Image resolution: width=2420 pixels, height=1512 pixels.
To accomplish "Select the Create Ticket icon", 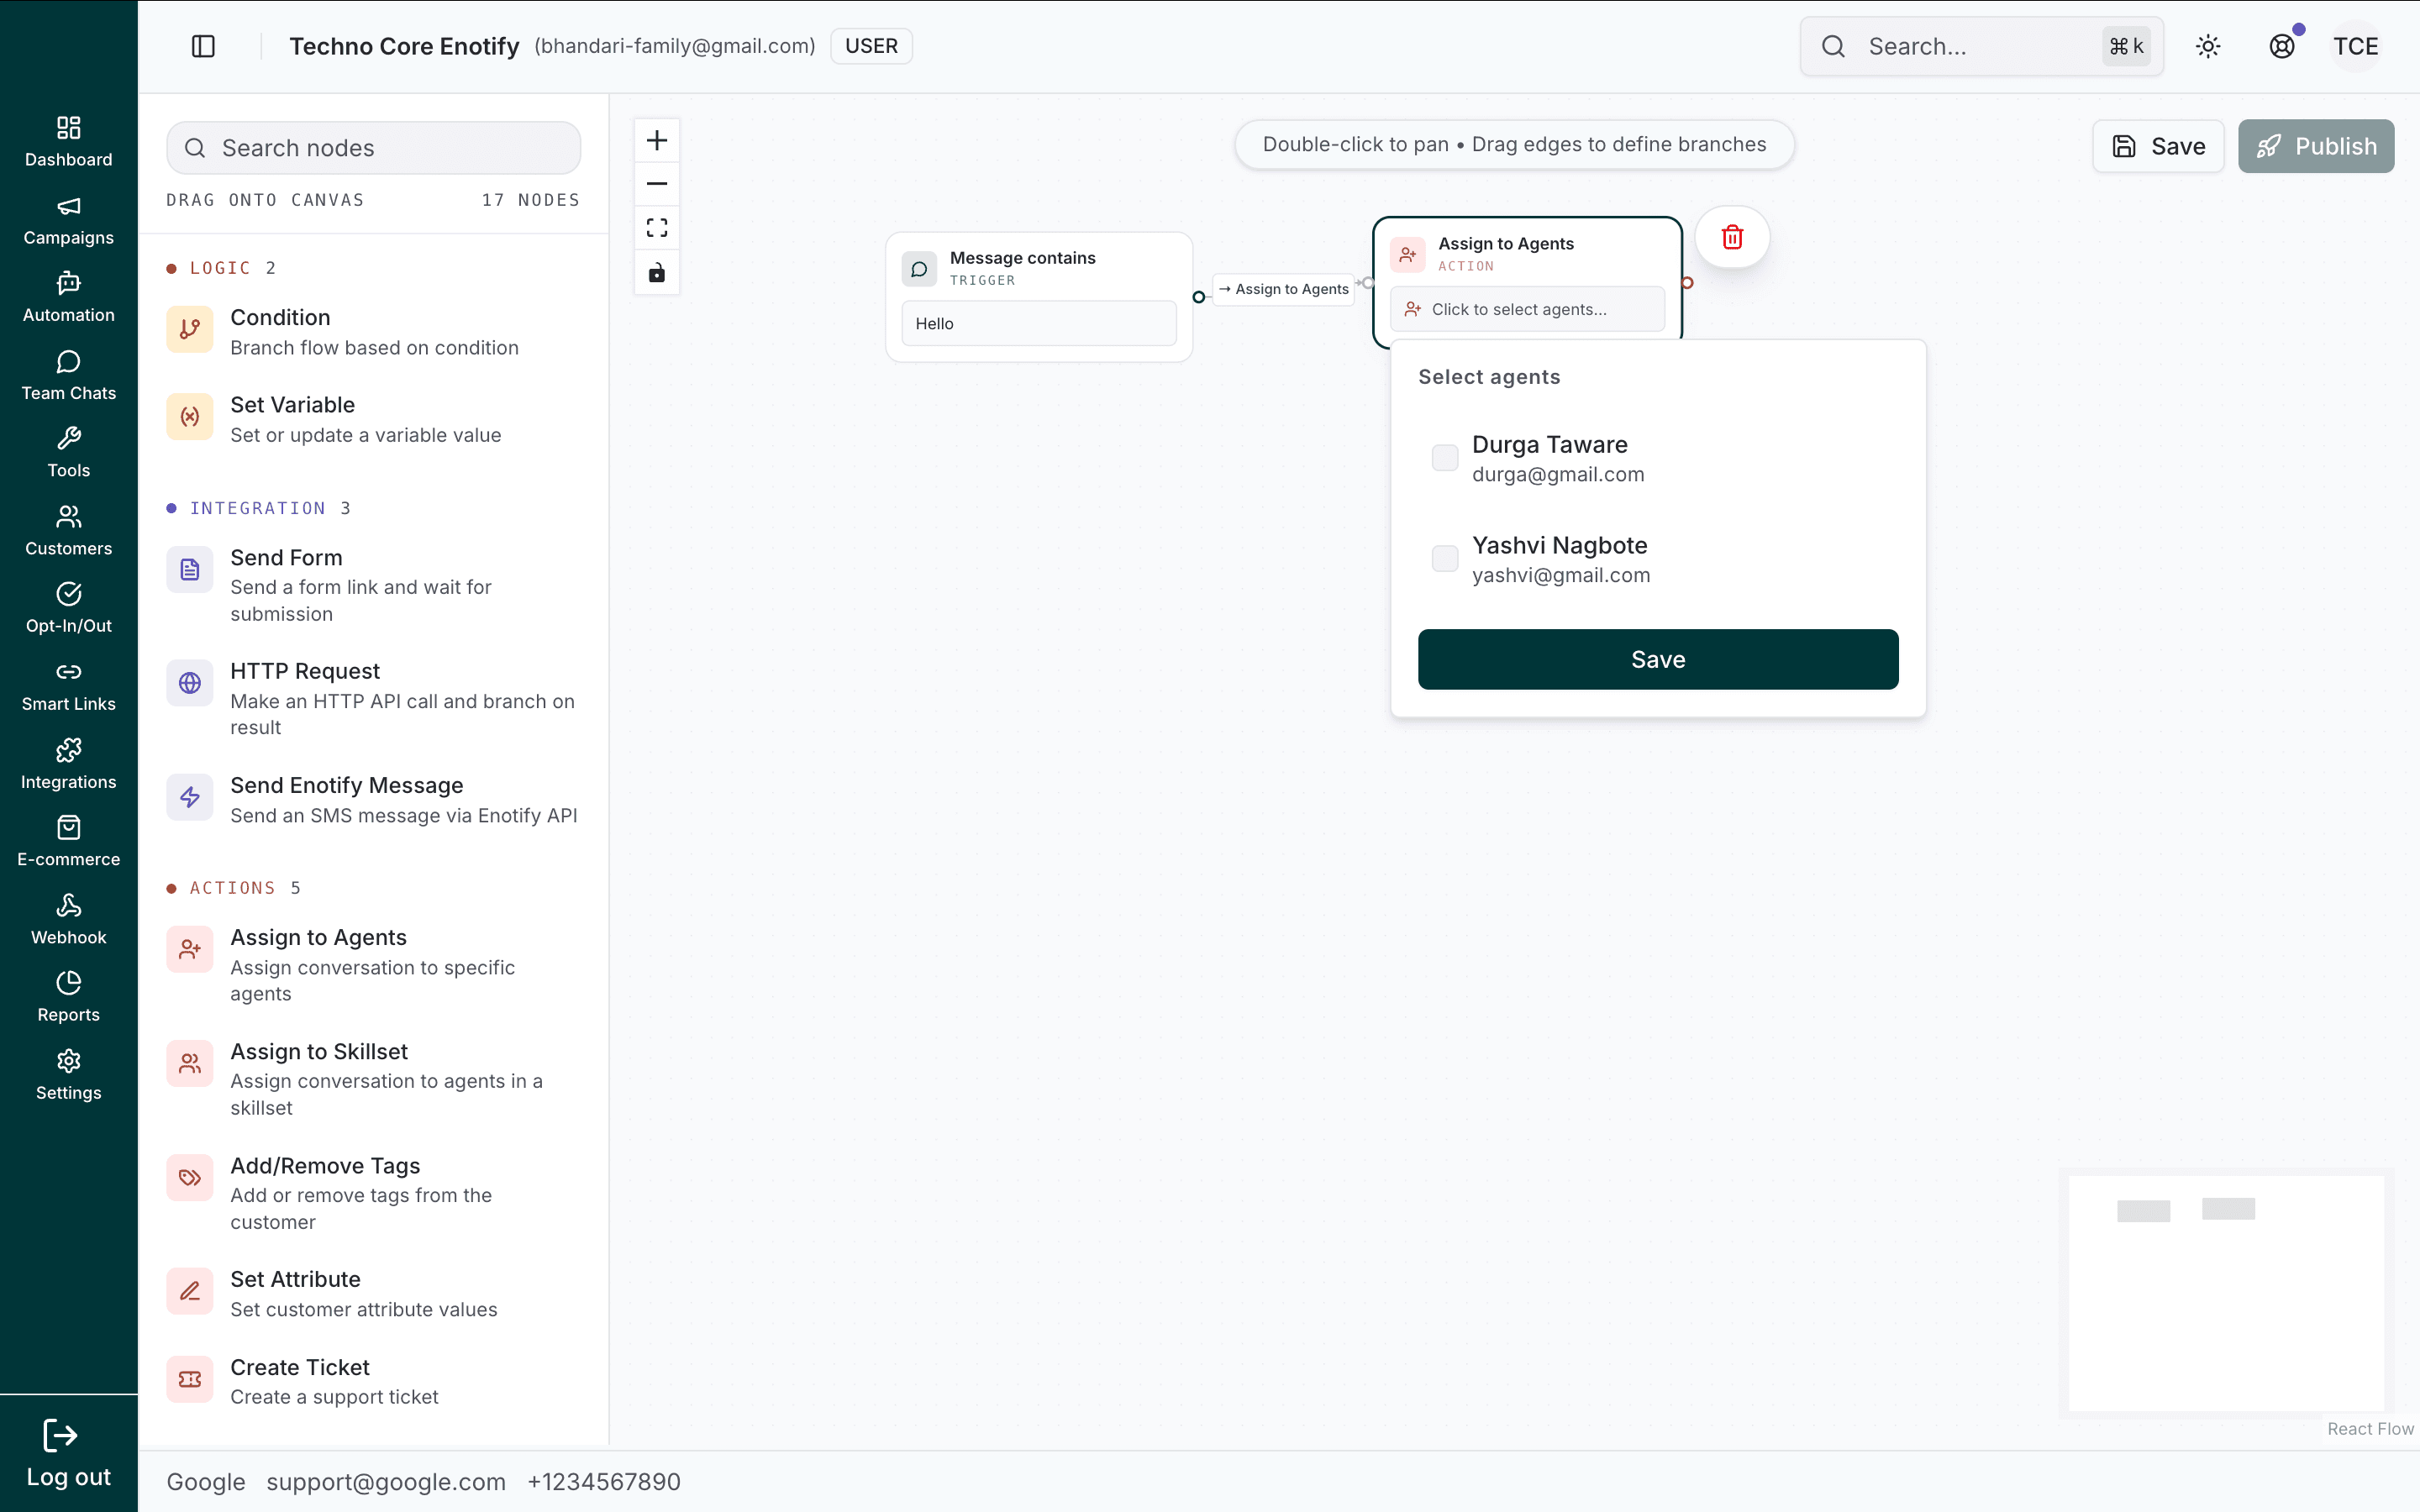I will coord(190,1379).
